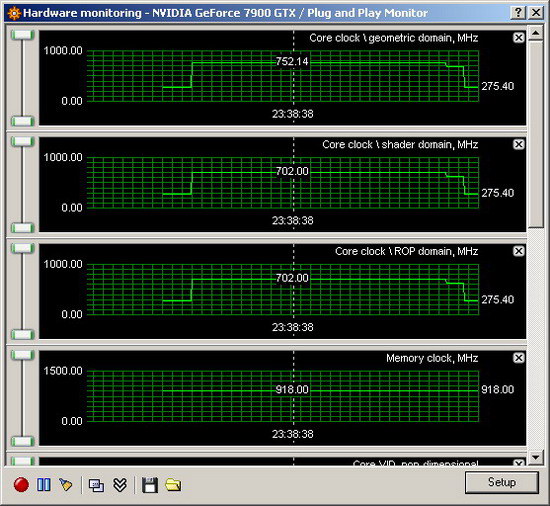Click the detach window icon
This screenshot has height=506, width=550.
click(96, 485)
